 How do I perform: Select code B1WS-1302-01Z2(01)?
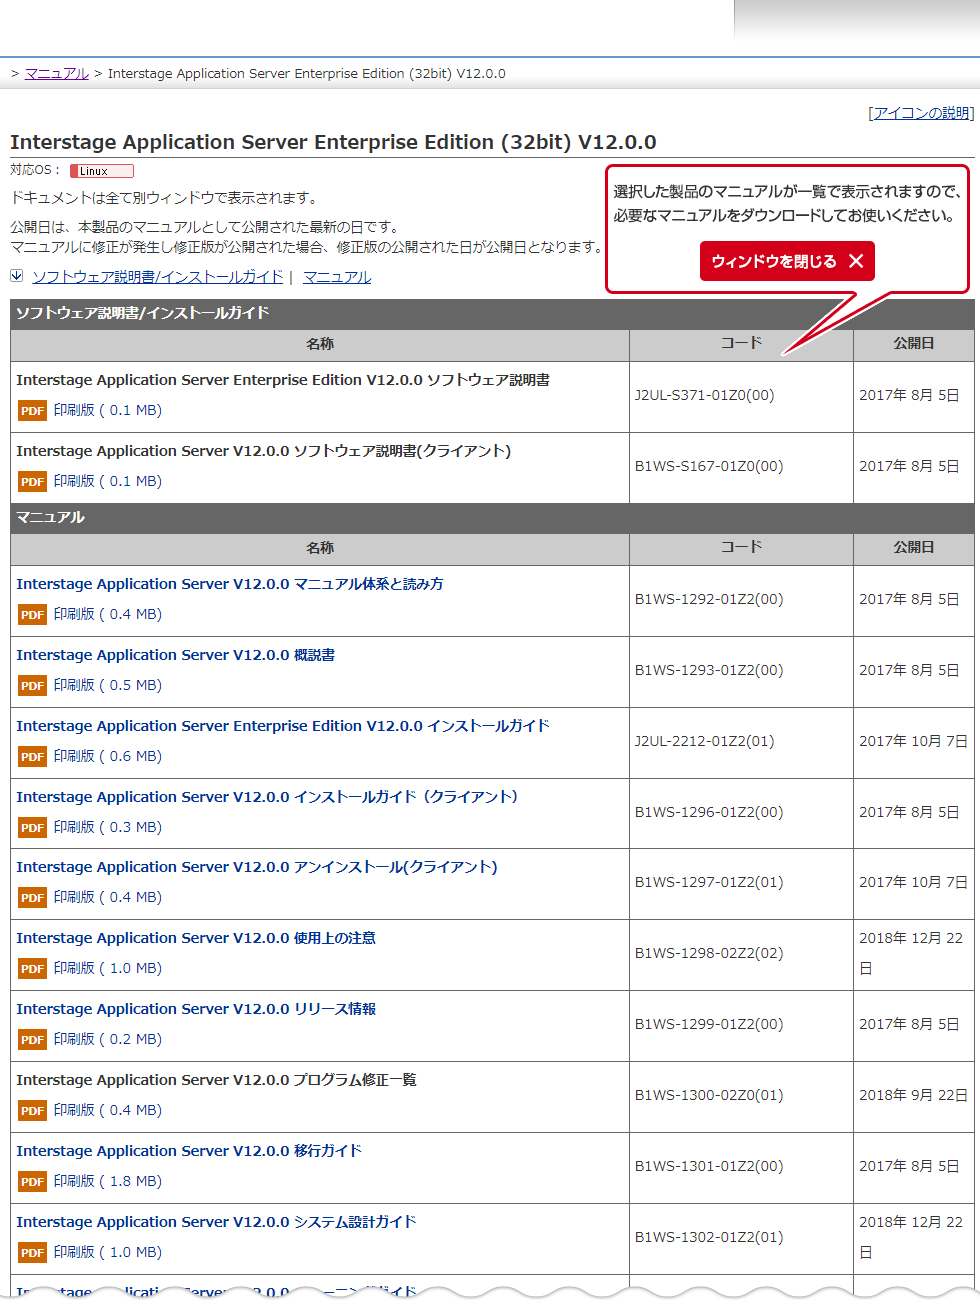click(x=709, y=1237)
